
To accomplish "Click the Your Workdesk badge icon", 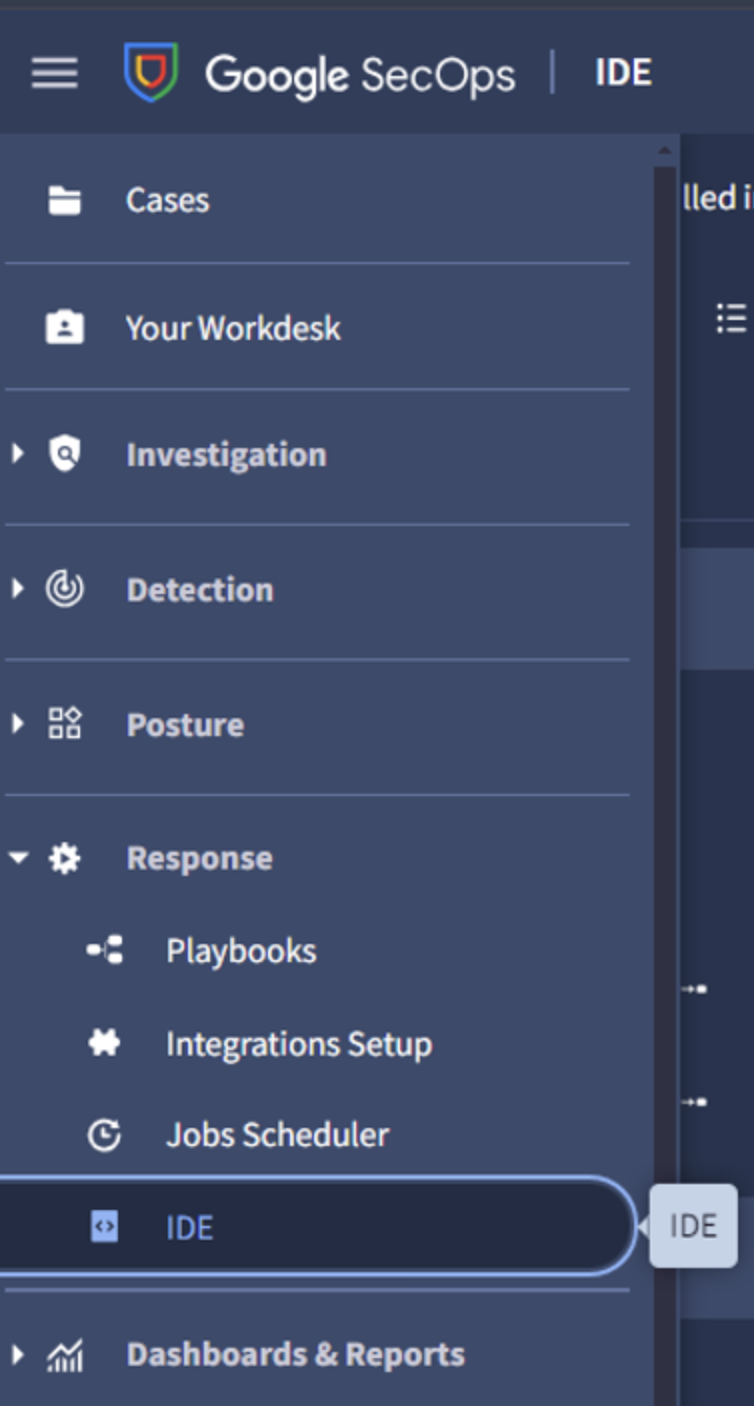I will tap(65, 328).
